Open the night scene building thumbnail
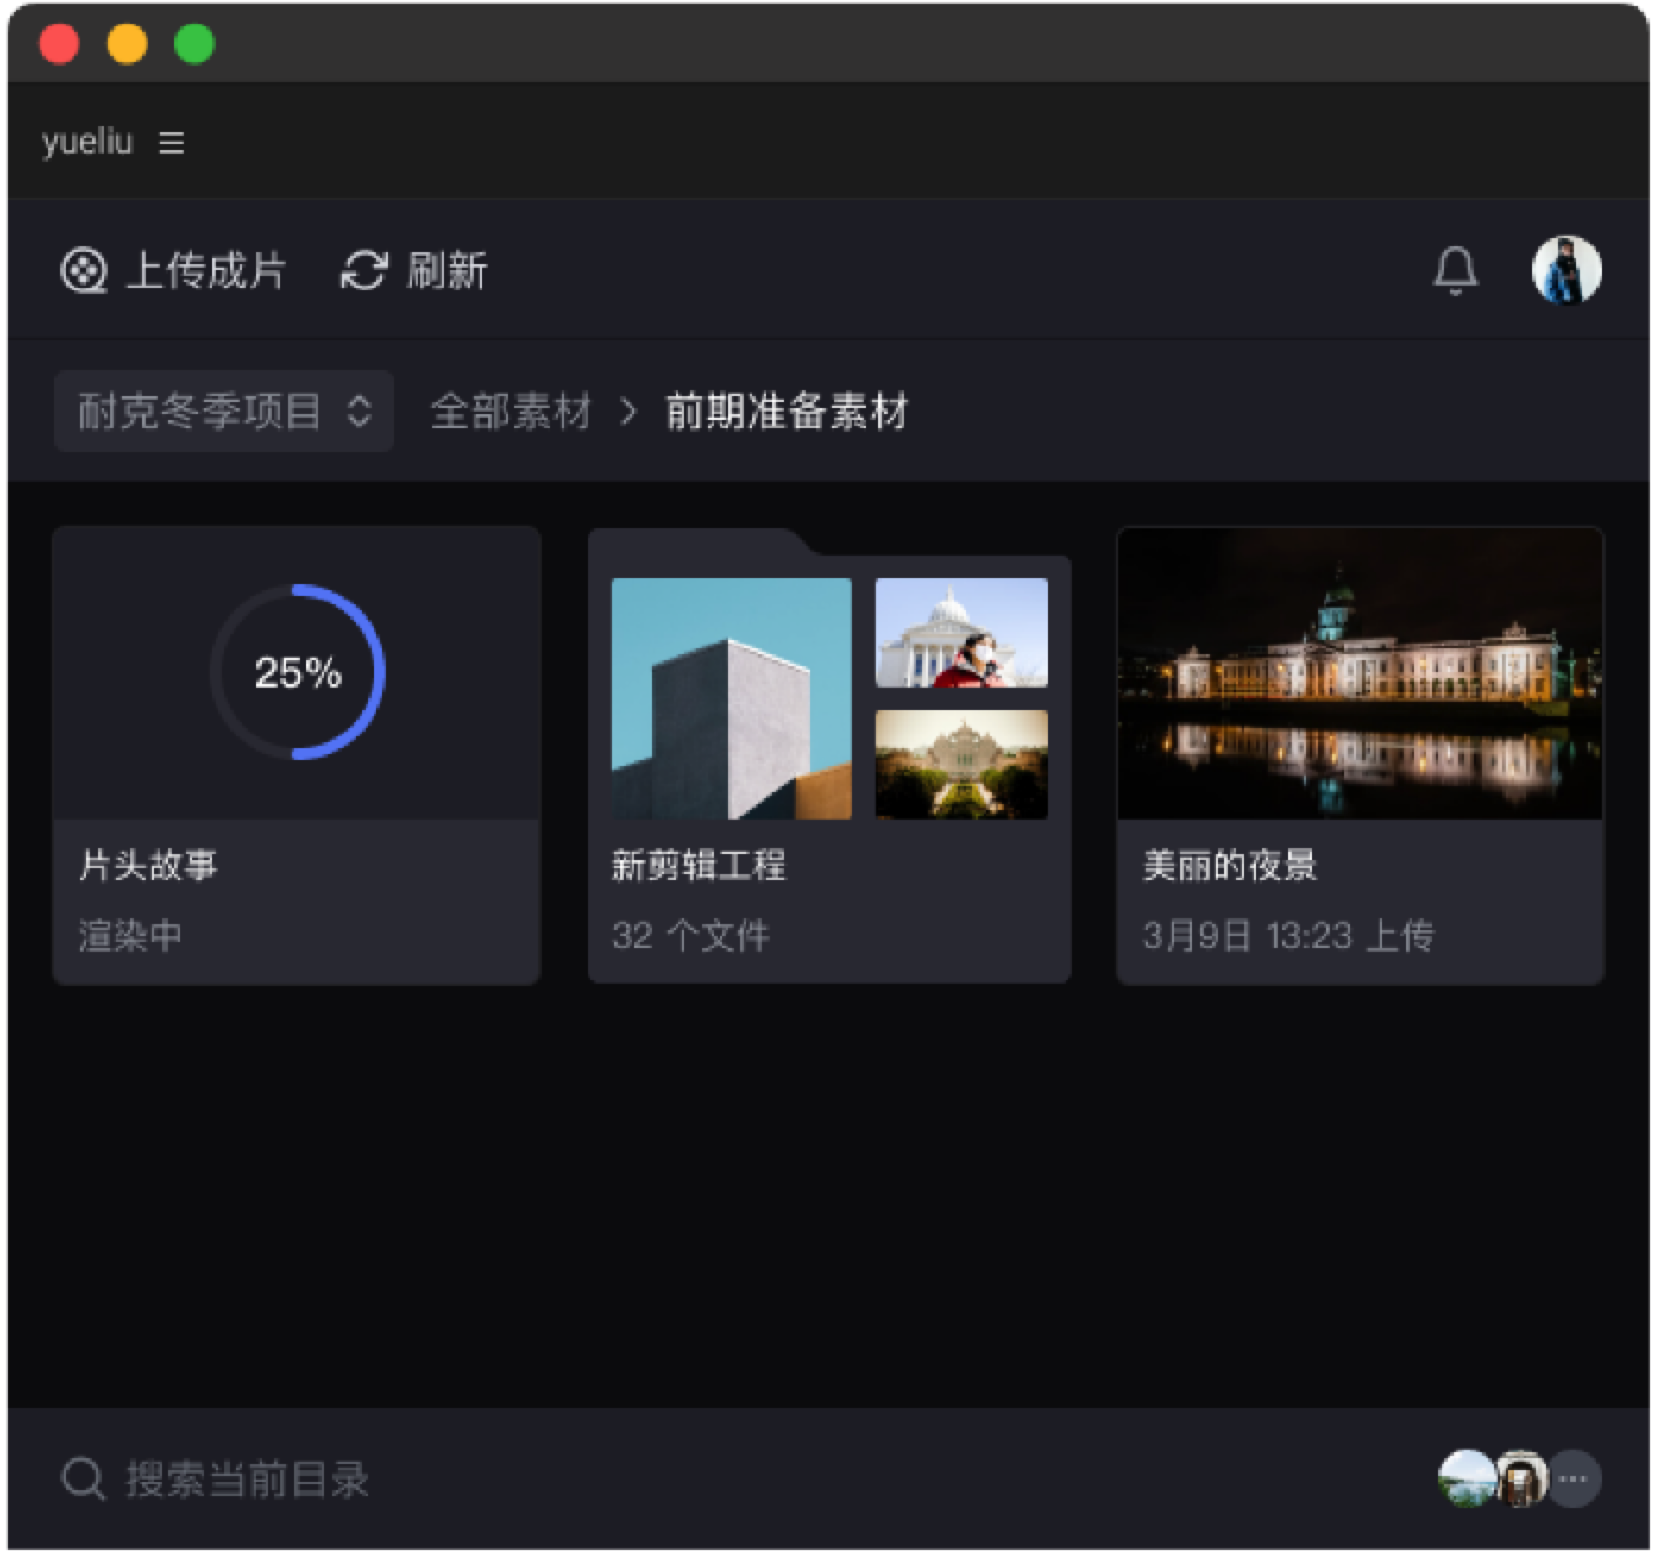Screen dimensions: 1658x1556 (x=1360, y=674)
